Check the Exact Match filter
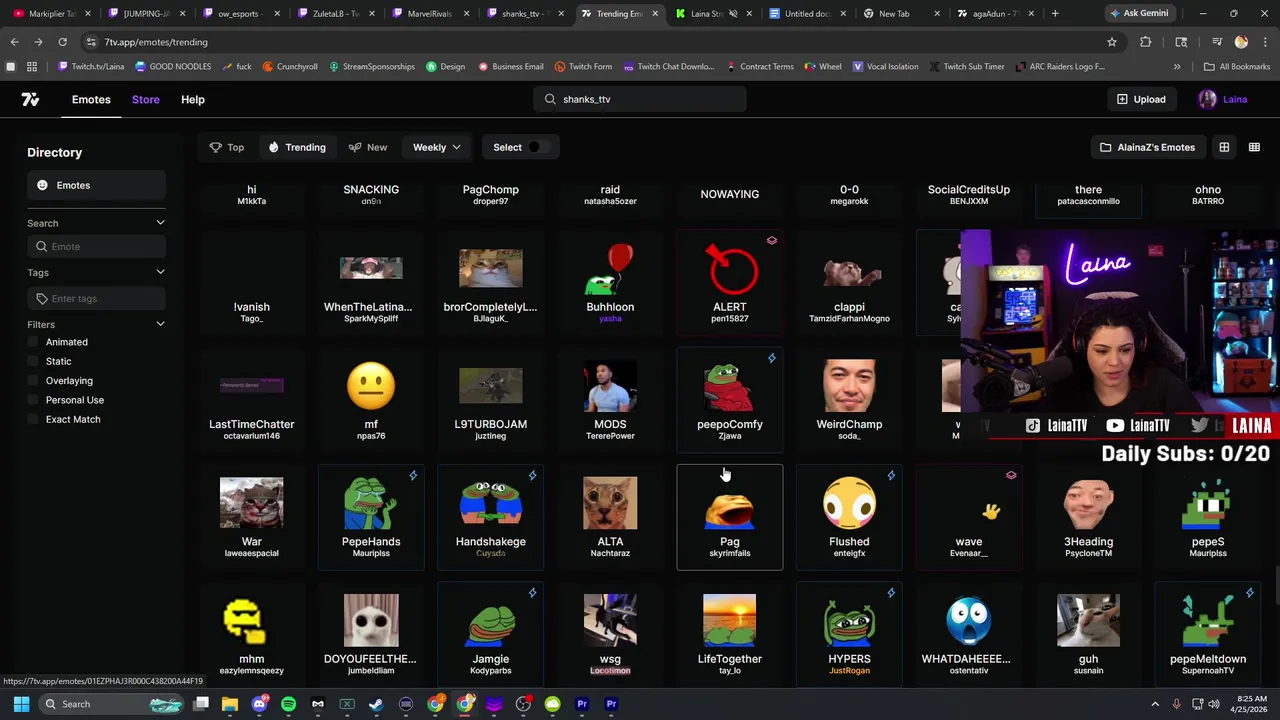The width and height of the screenshot is (1280, 720). click(33, 419)
